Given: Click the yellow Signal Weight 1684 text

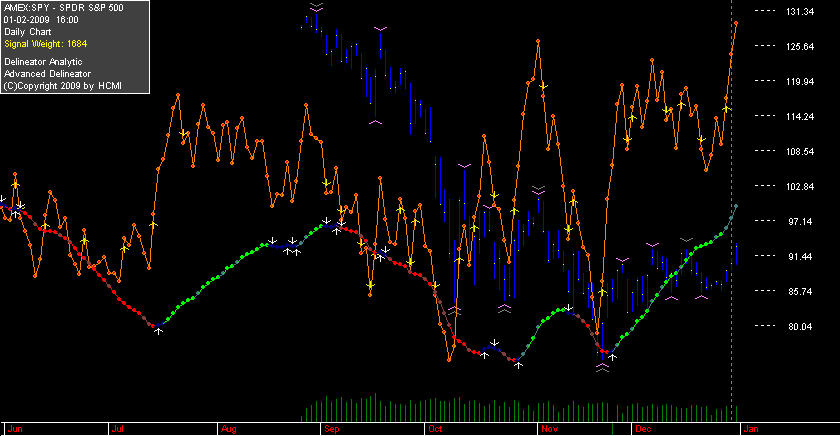Looking at the screenshot, I should [x=46, y=44].
